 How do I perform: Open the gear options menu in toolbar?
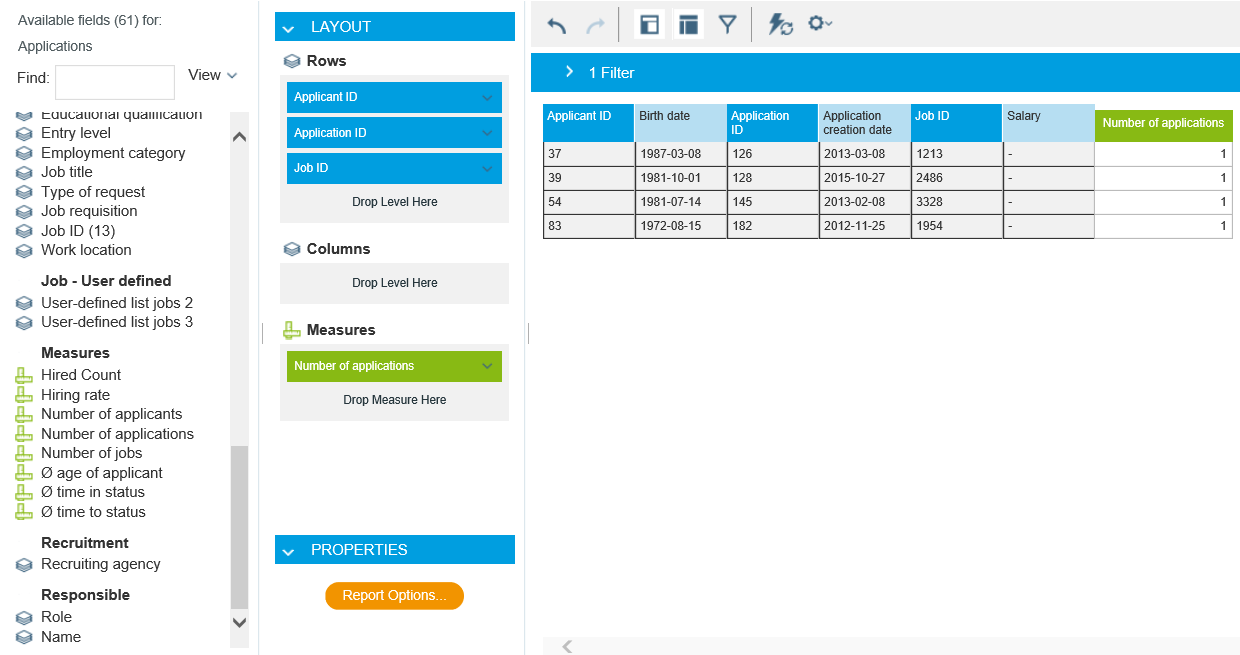[820, 24]
